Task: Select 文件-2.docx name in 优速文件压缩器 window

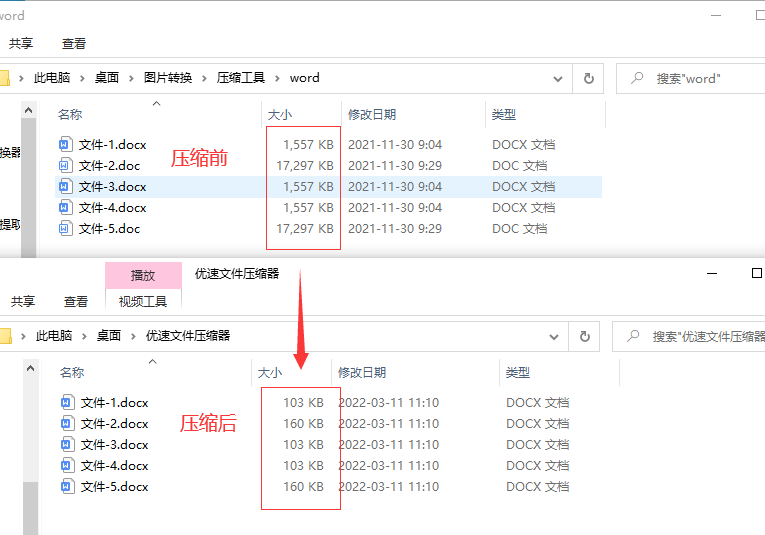Action: point(115,424)
